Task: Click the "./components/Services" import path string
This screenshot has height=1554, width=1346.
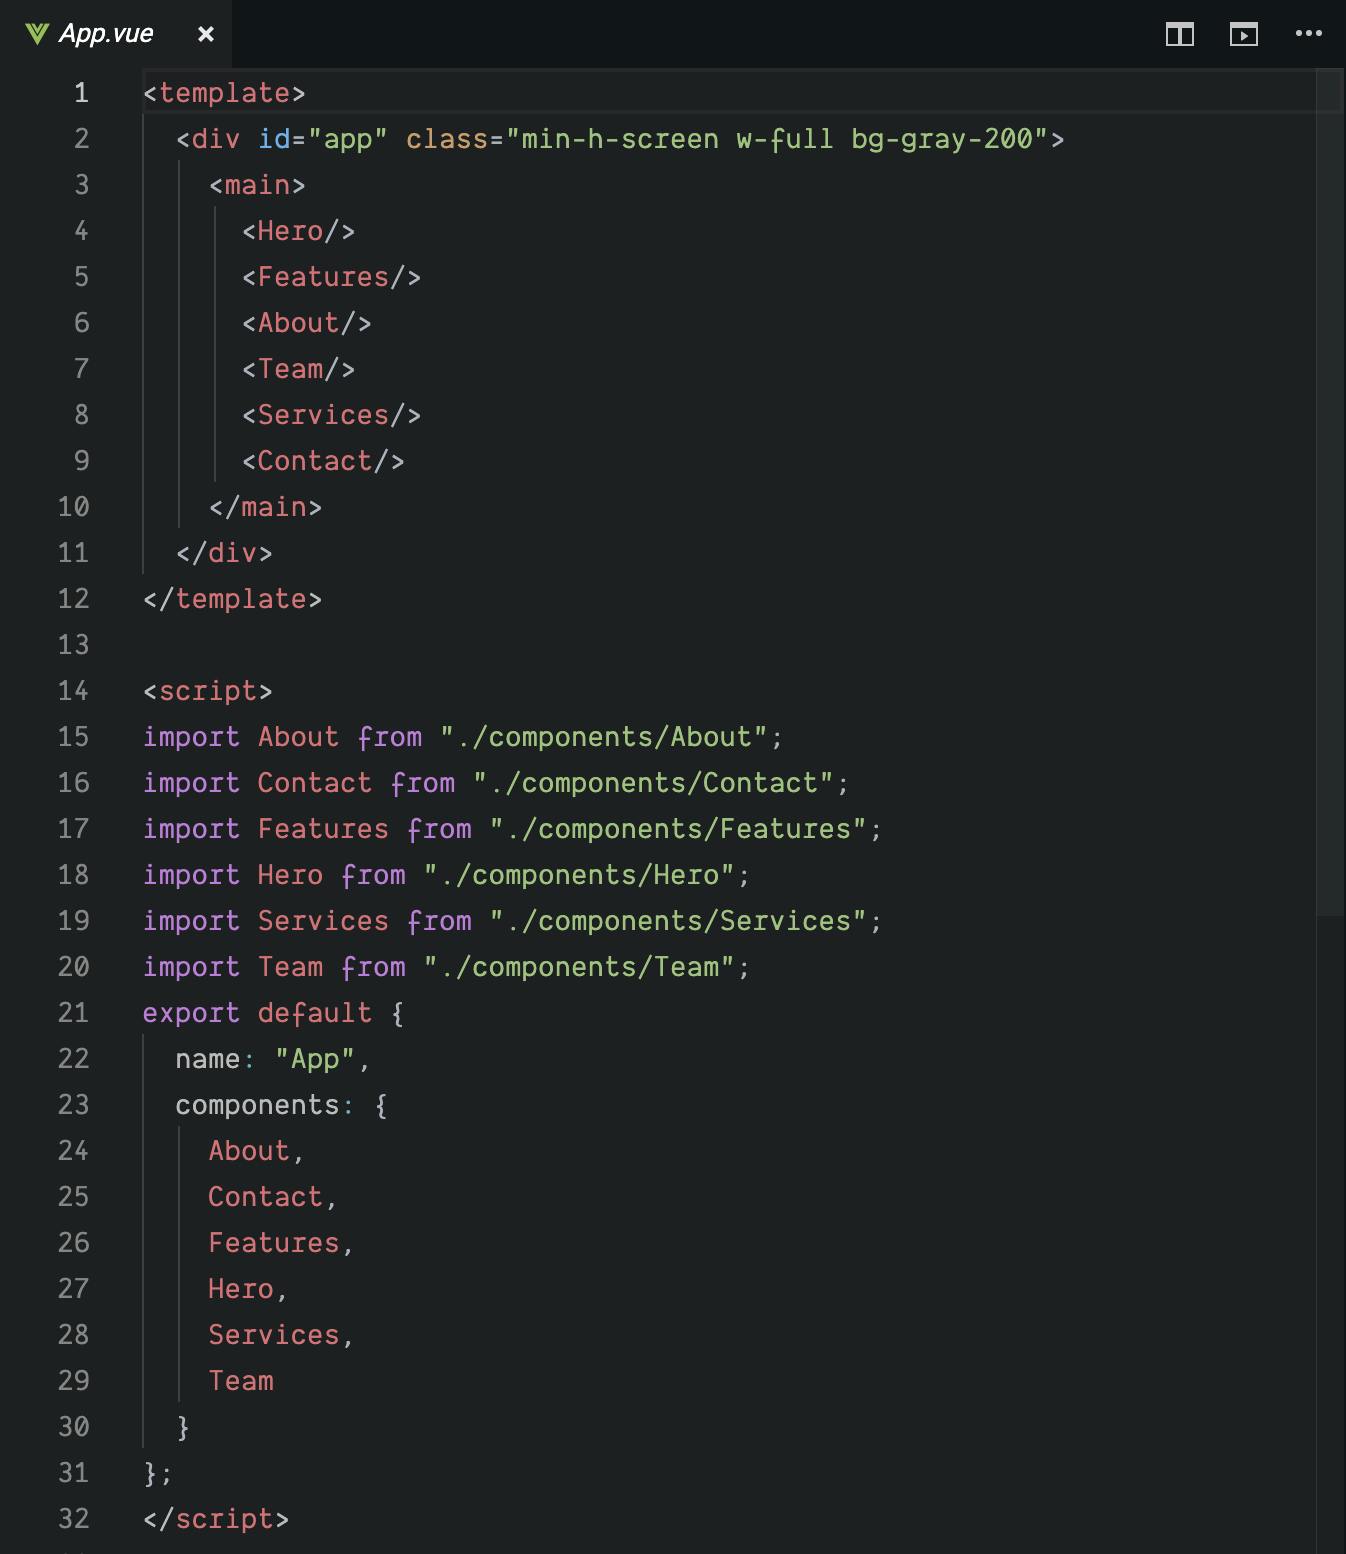Action: [678, 921]
